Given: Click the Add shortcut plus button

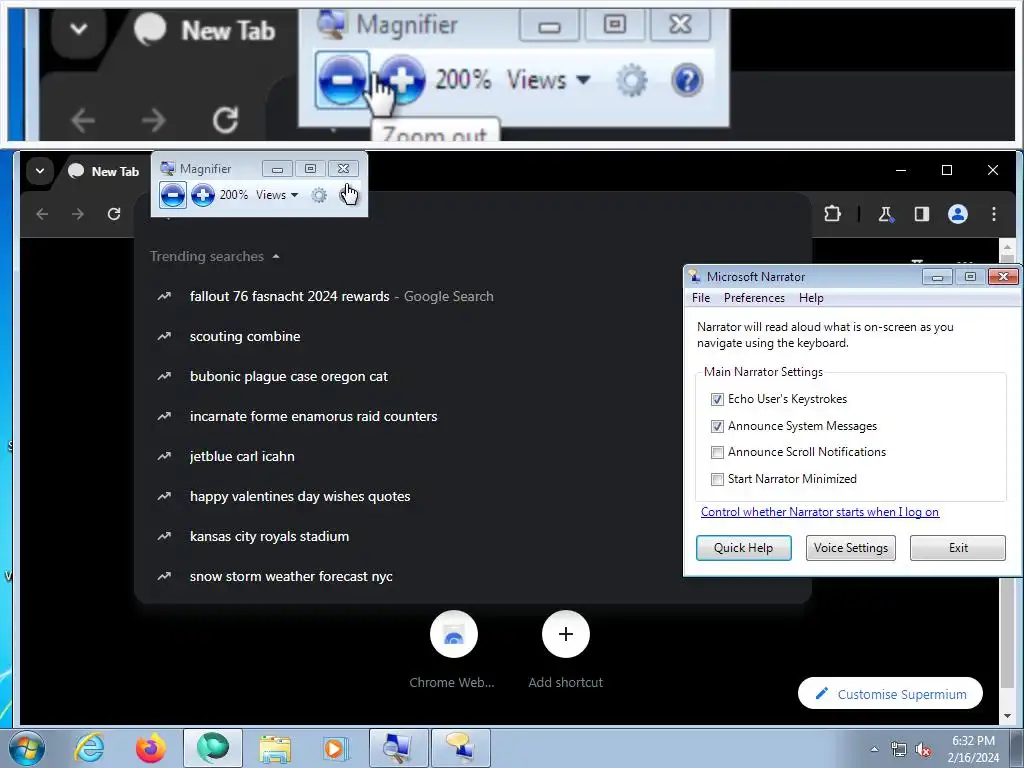Looking at the screenshot, I should 566,634.
